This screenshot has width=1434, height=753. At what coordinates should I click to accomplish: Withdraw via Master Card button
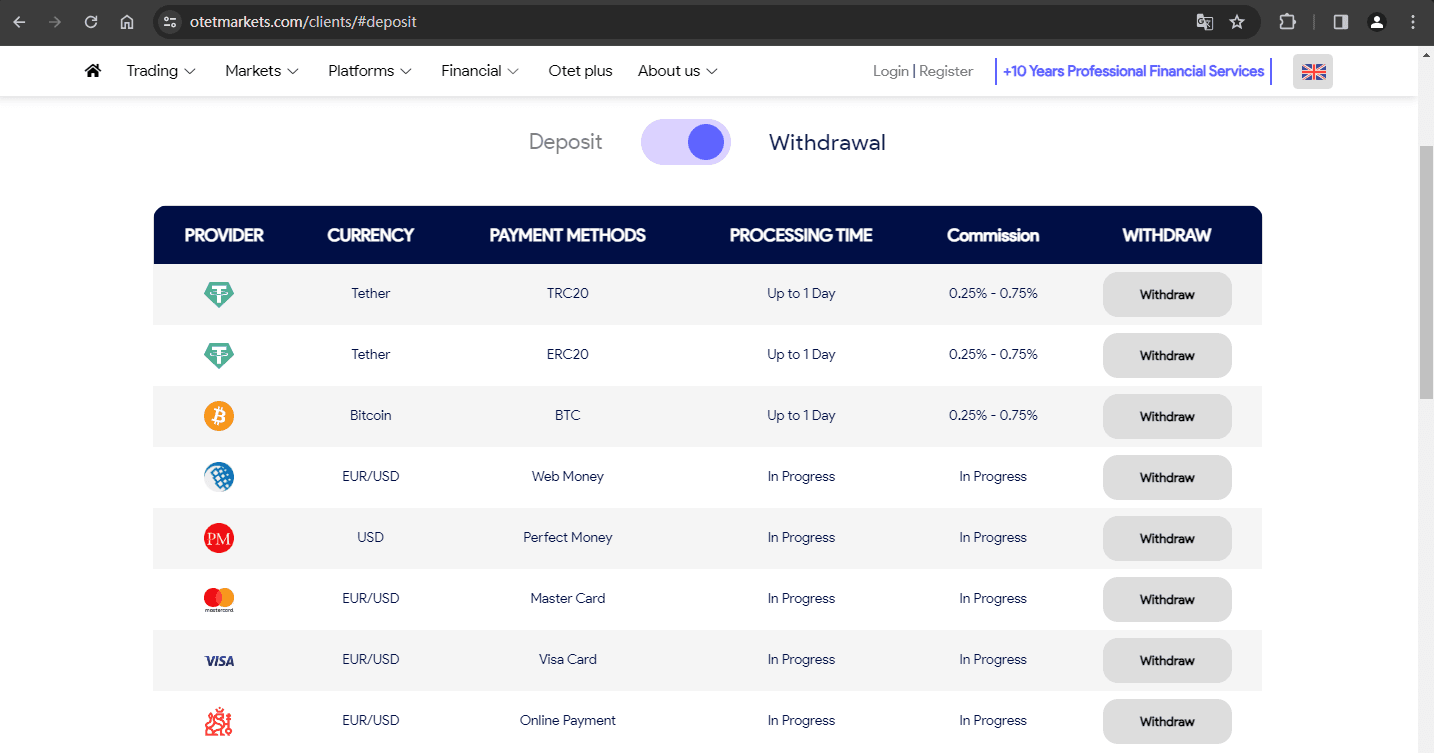(x=1167, y=600)
